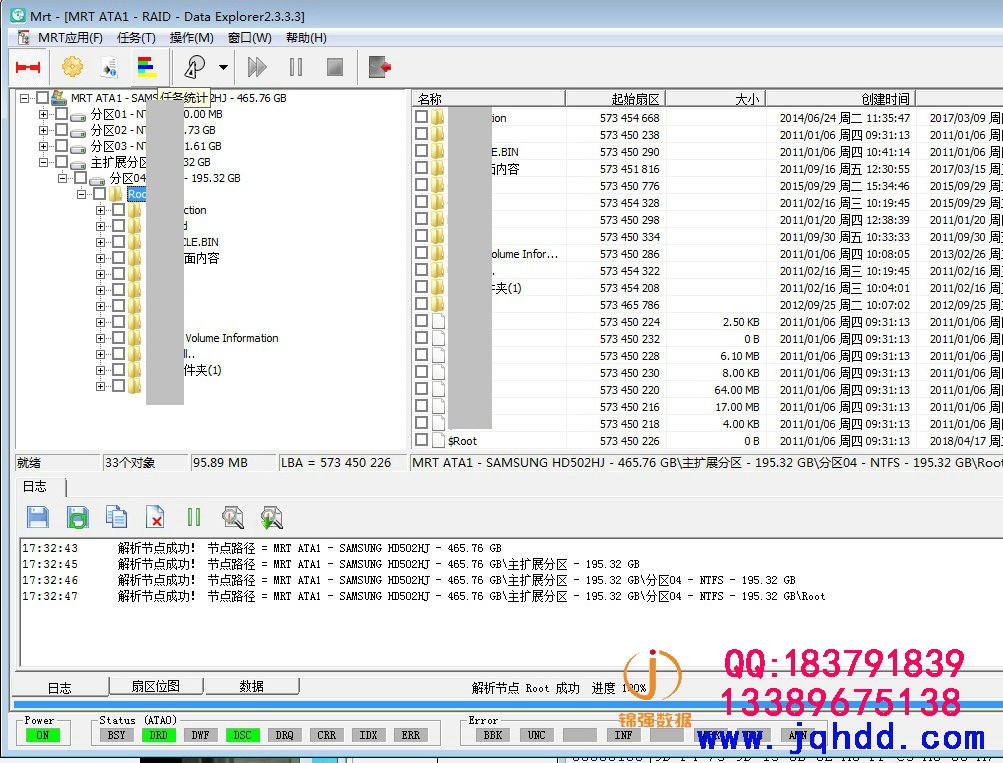
Task: Click the document properties toolbar icon
Action: [x=109, y=67]
